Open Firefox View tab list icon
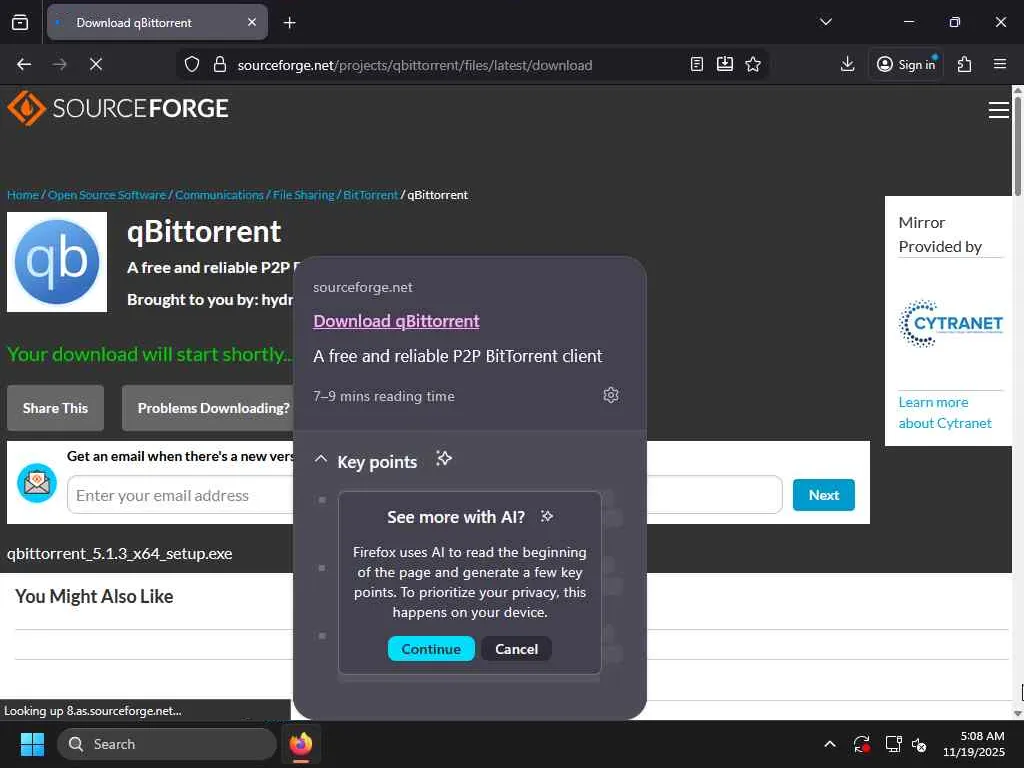The width and height of the screenshot is (1024, 768). [20, 22]
